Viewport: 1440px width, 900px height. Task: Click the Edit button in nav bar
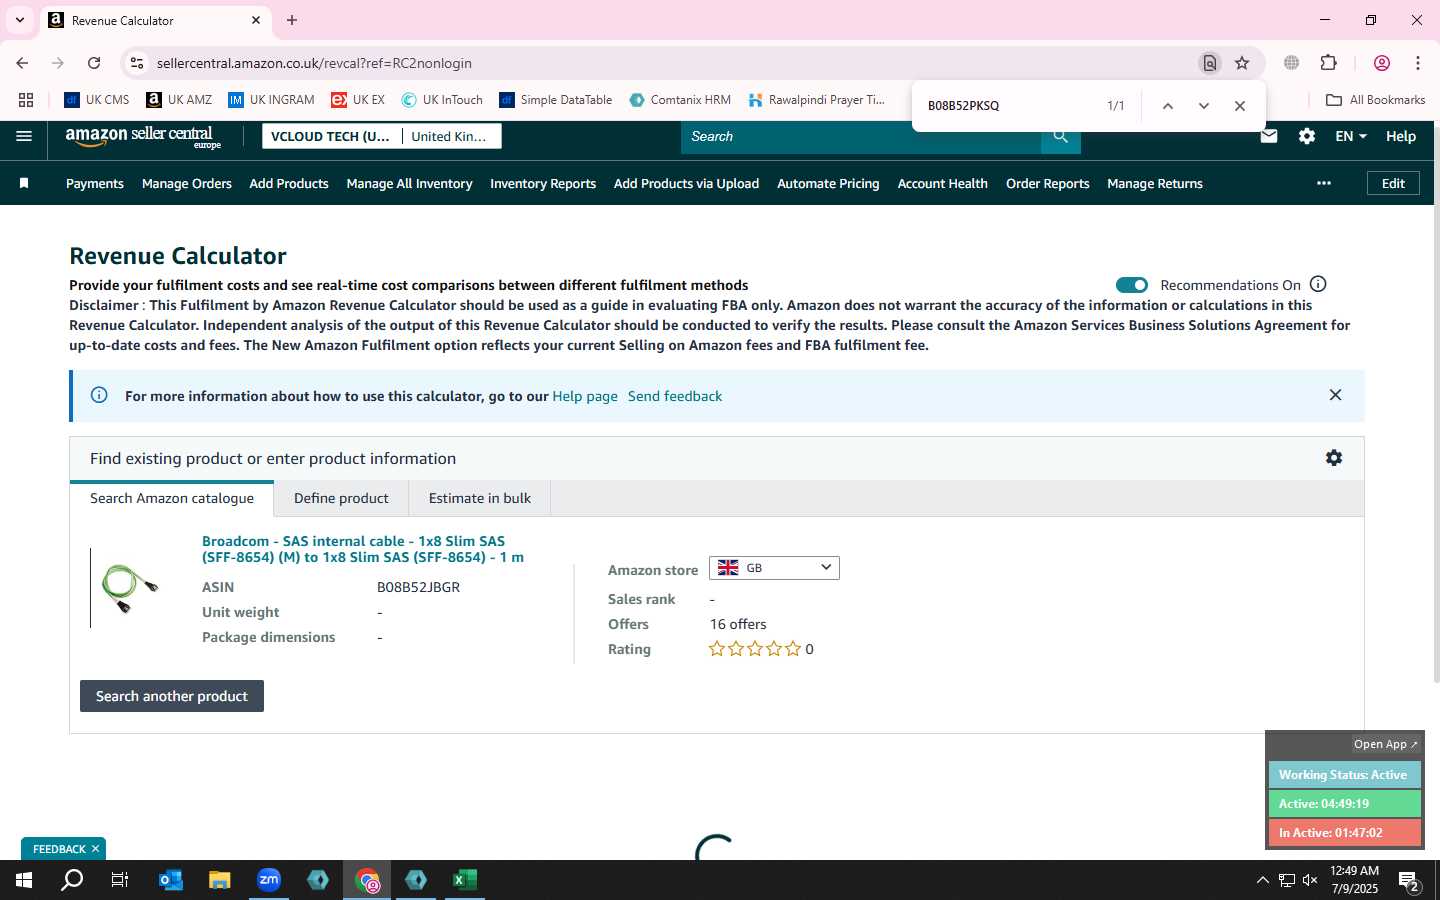click(x=1393, y=183)
